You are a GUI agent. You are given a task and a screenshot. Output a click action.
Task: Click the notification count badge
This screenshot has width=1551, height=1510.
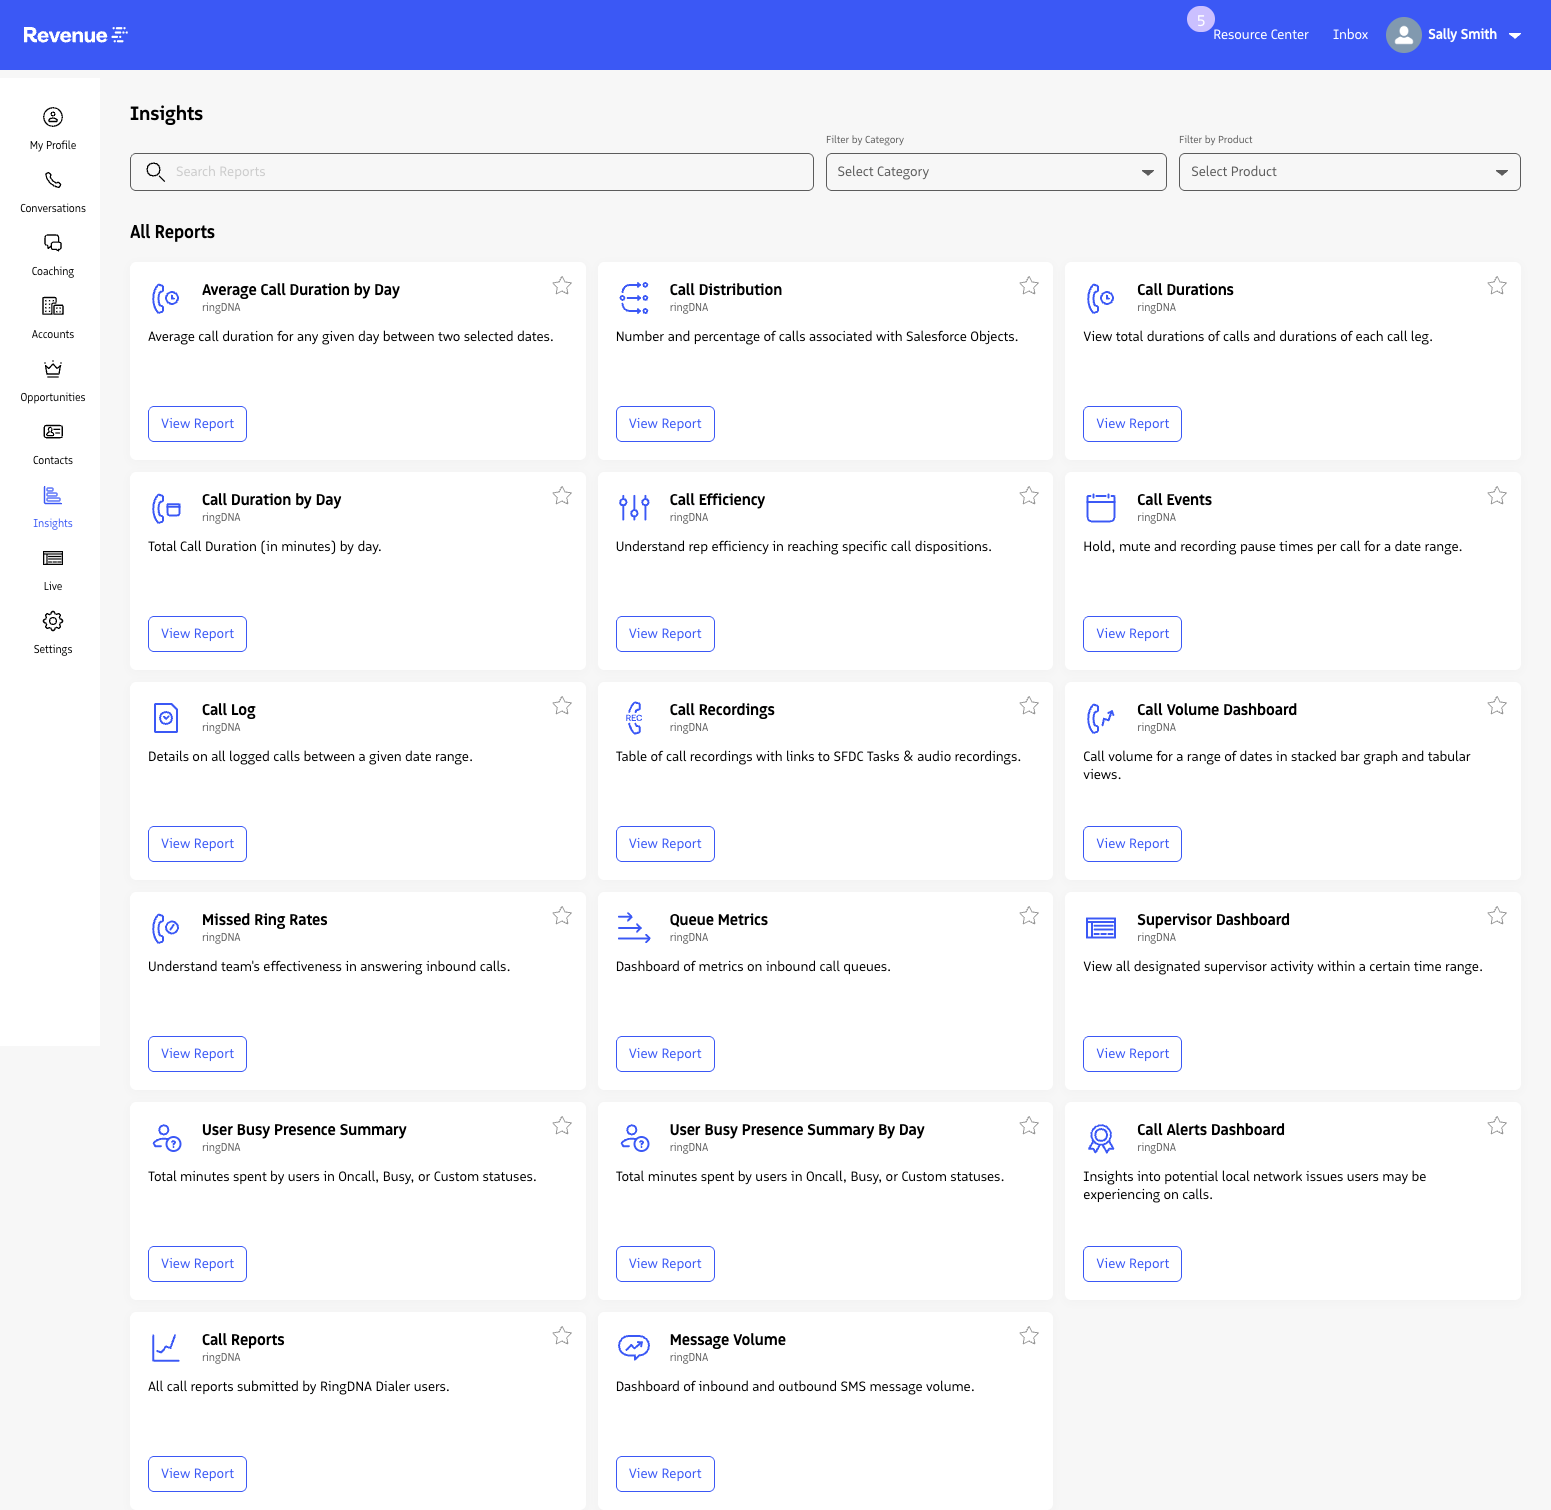[1200, 18]
